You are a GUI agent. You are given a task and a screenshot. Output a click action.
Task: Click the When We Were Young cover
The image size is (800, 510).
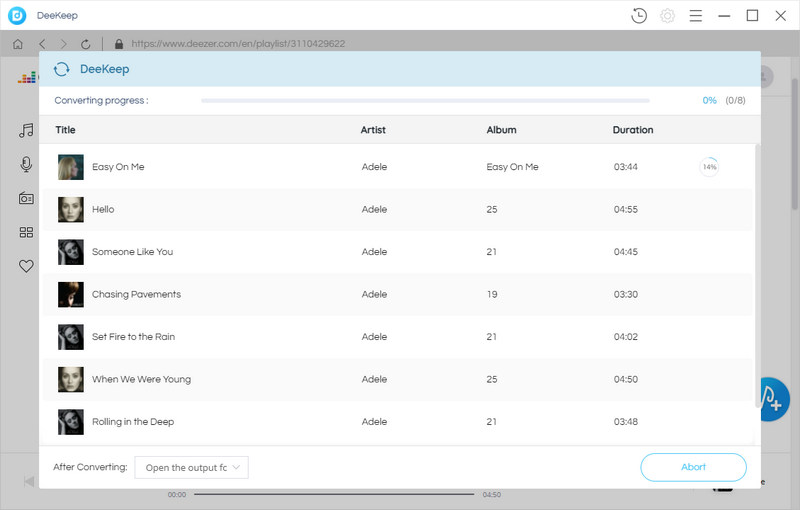(70, 379)
